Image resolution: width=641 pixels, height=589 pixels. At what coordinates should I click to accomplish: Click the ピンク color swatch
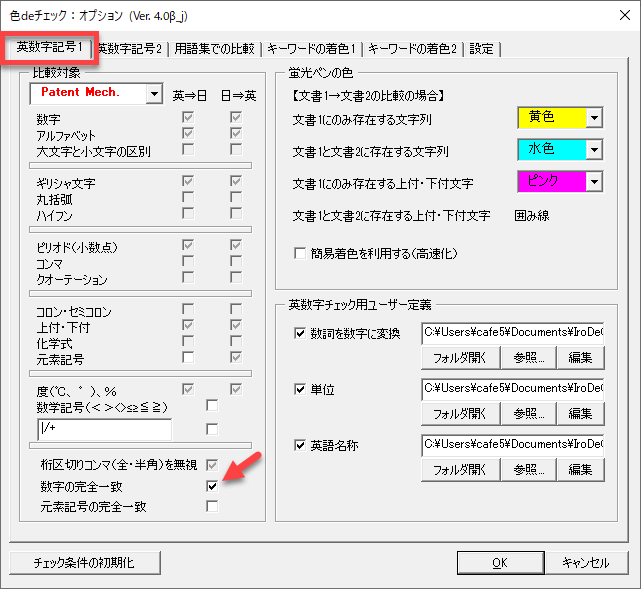pyautogui.click(x=551, y=181)
